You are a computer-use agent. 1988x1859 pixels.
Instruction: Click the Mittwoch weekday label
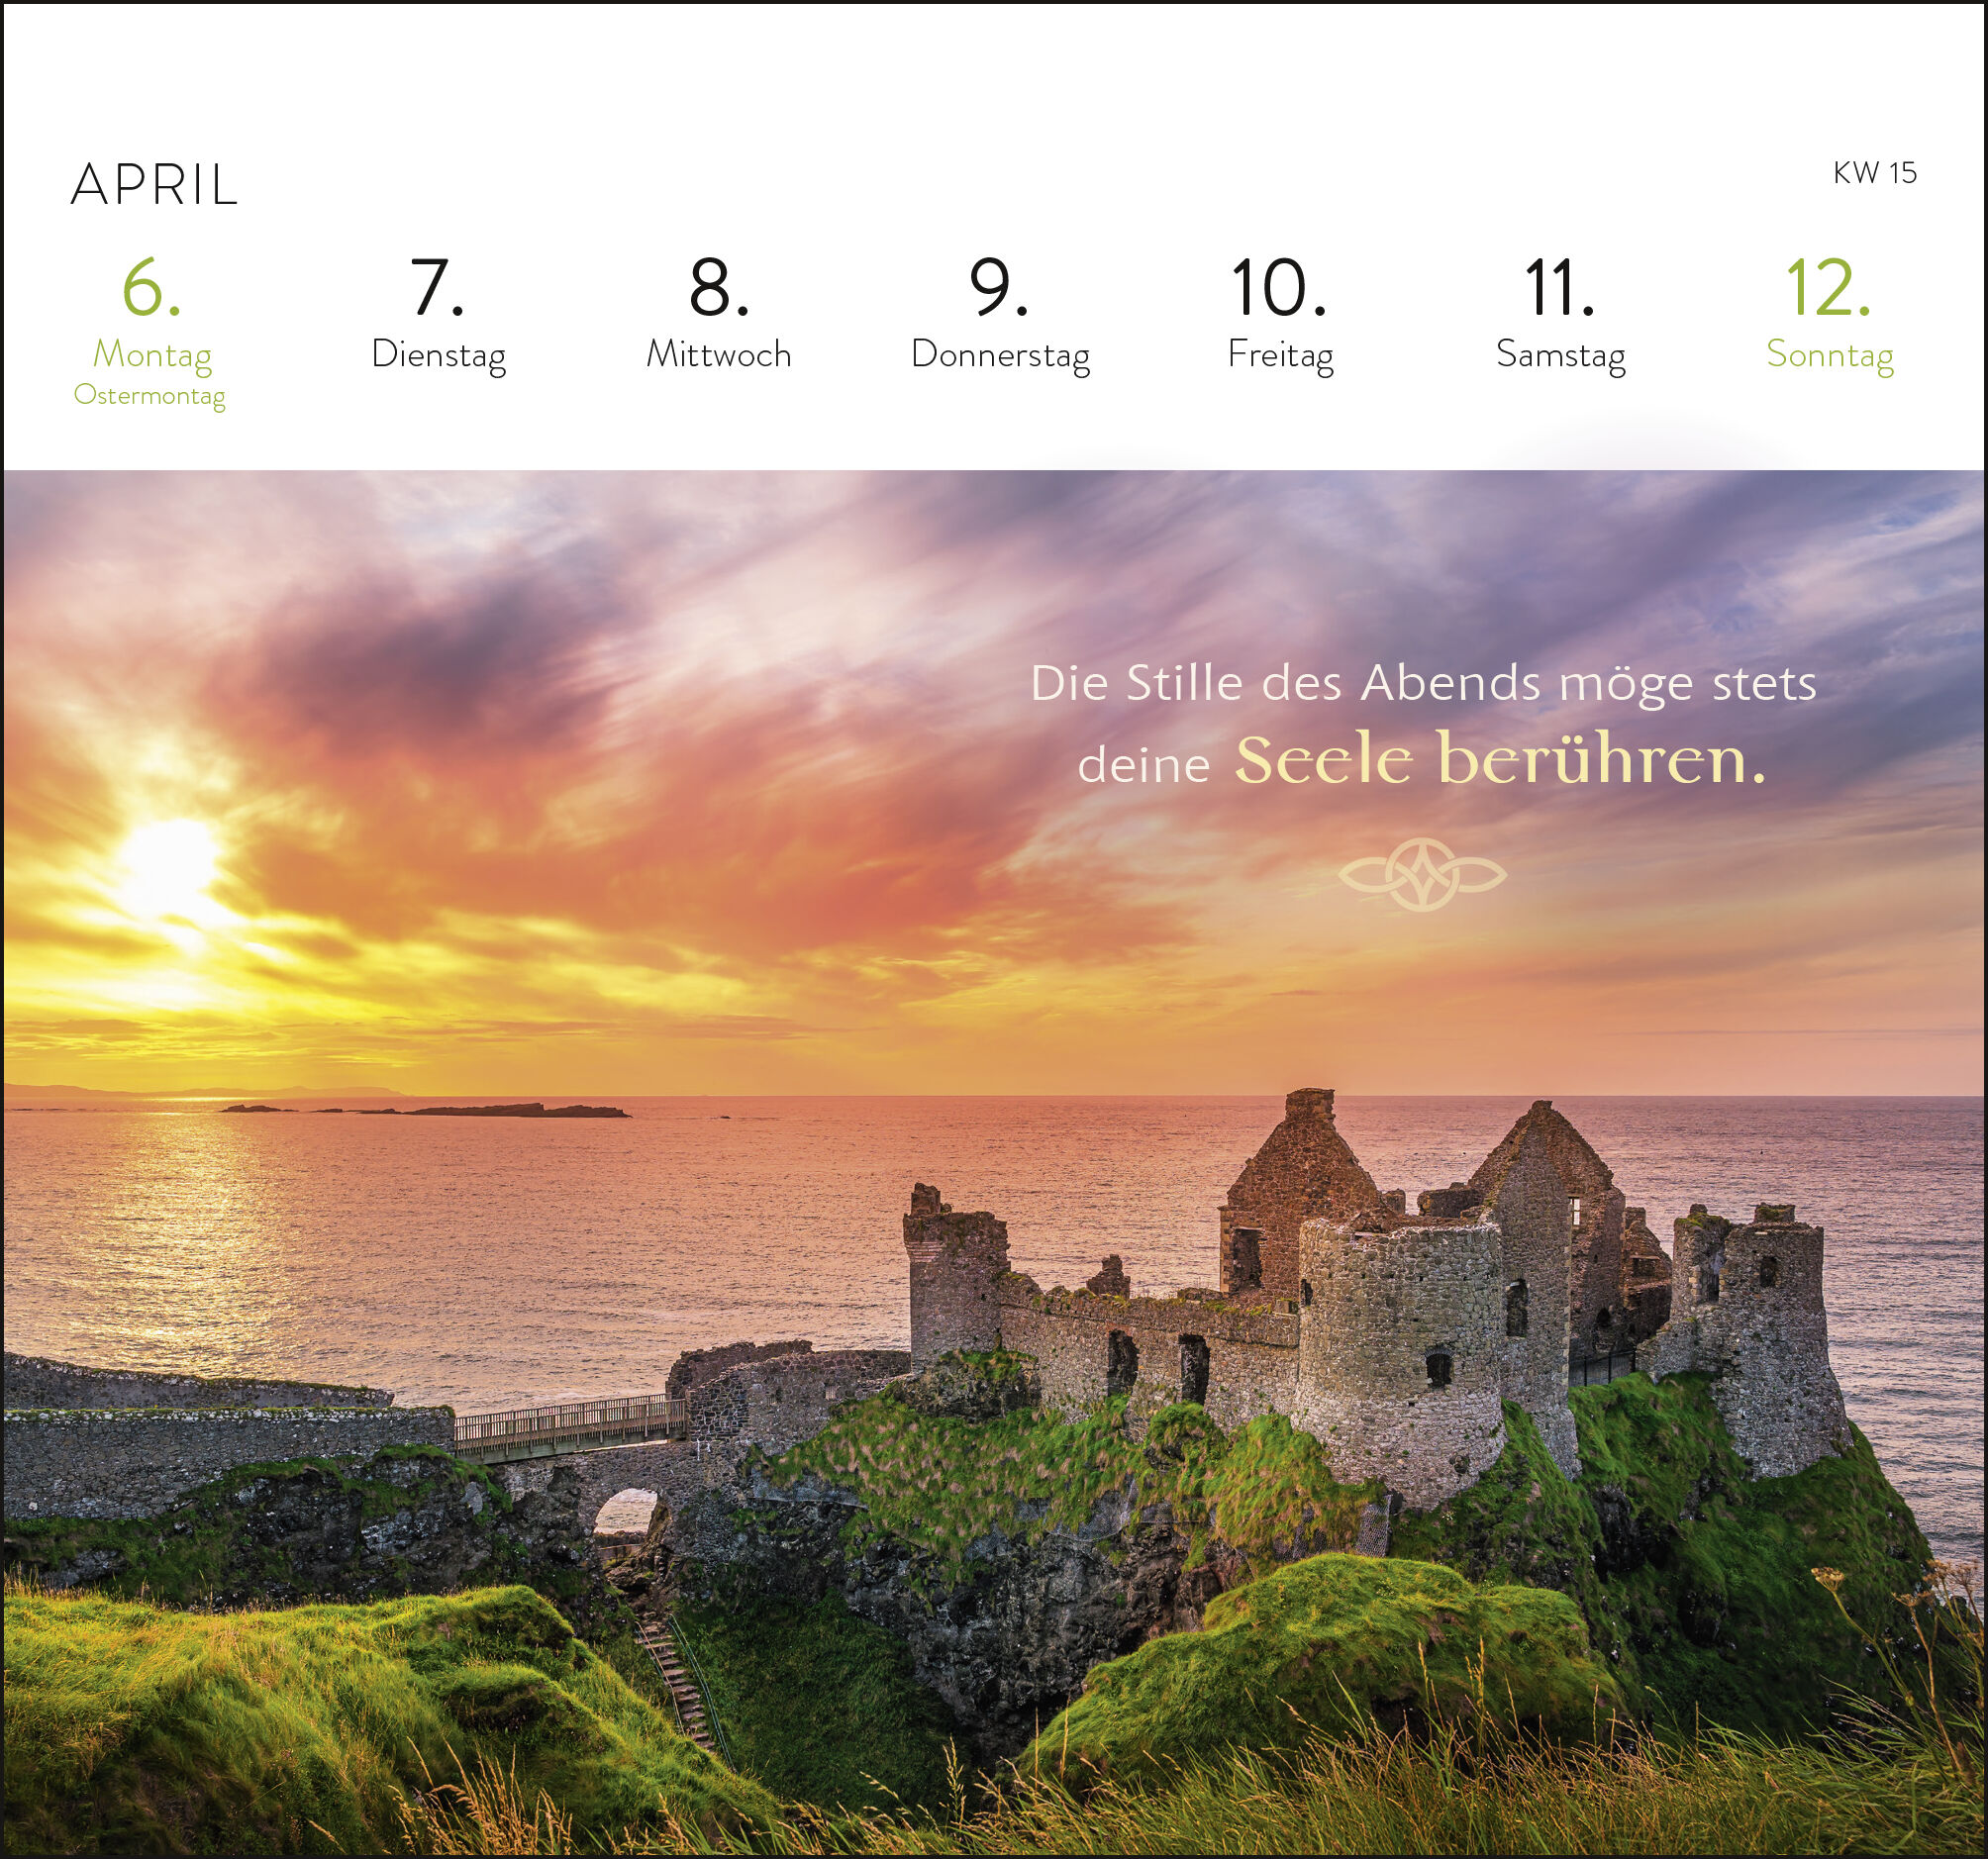[718, 355]
